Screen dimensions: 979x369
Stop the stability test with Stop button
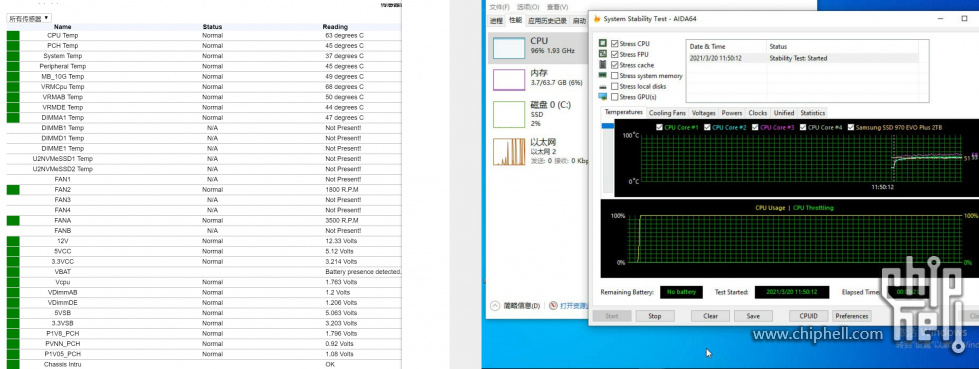(654, 316)
